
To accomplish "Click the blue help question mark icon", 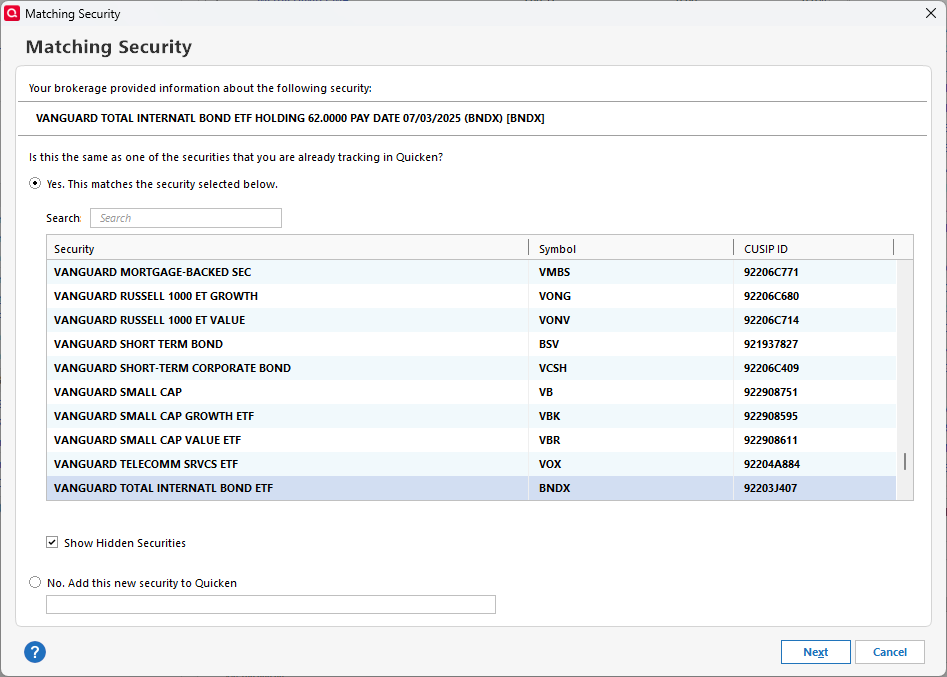I will [35, 652].
